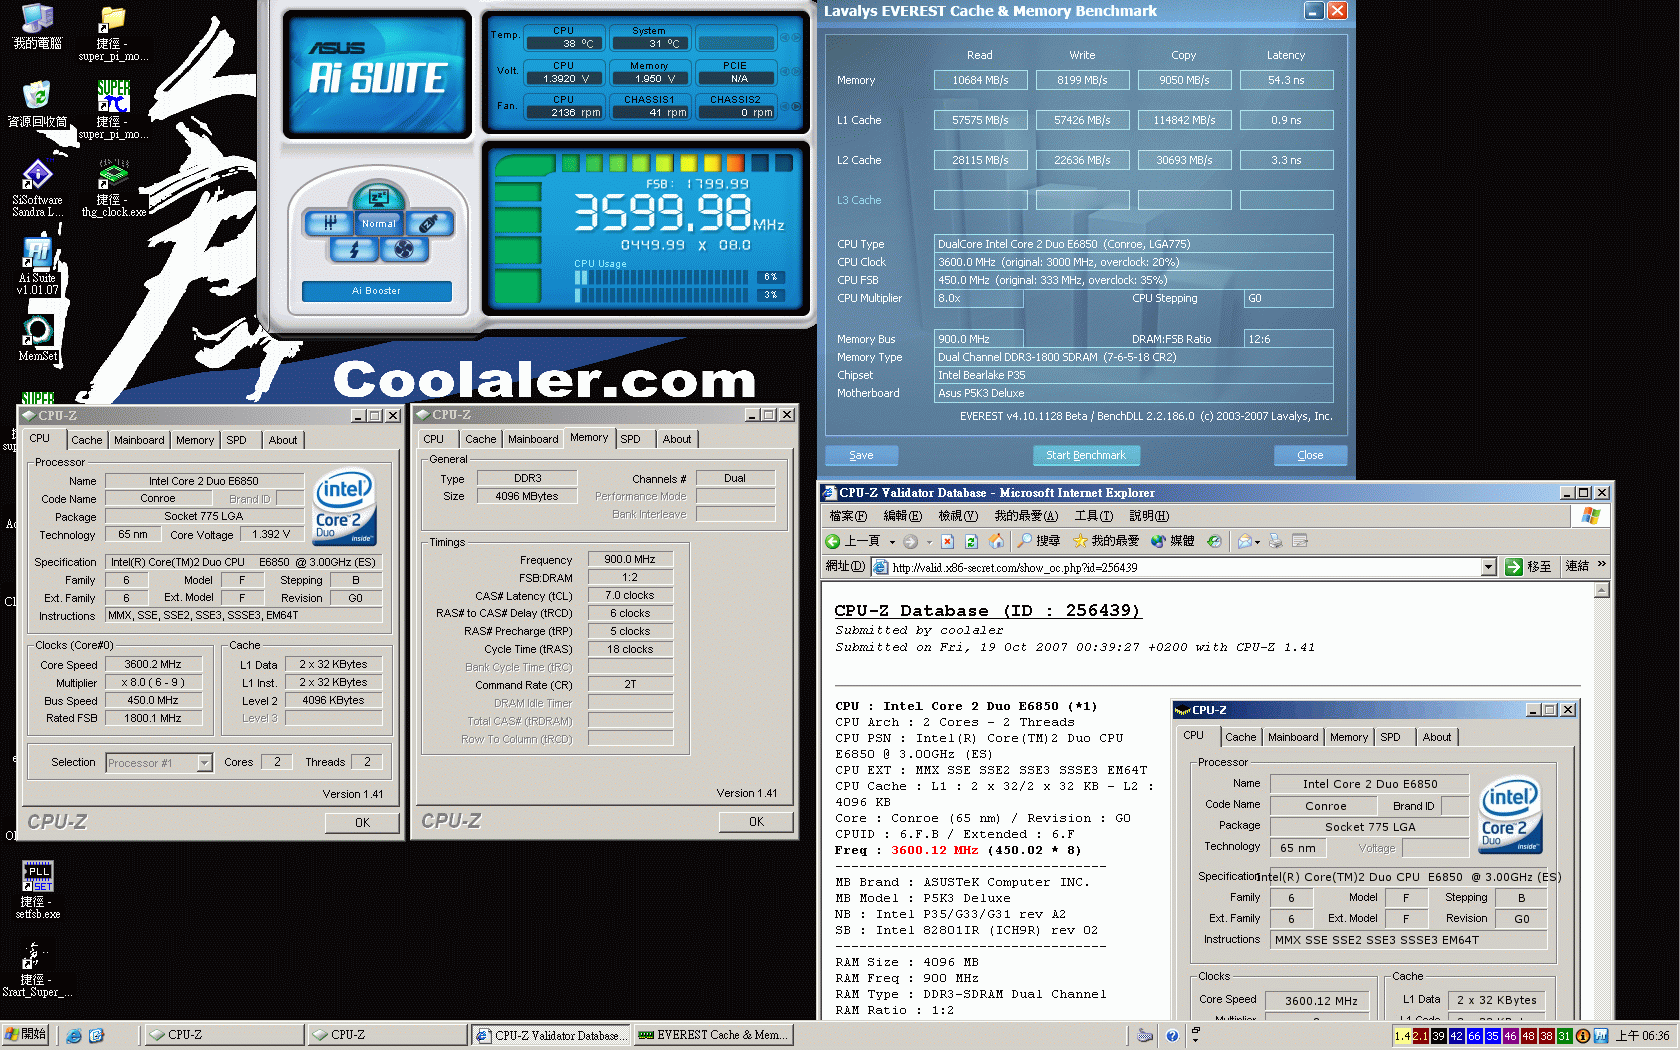The image size is (1680, 1050).
Task: Expand the IE Back history dropdown arrow
Action: click(892, 542)
